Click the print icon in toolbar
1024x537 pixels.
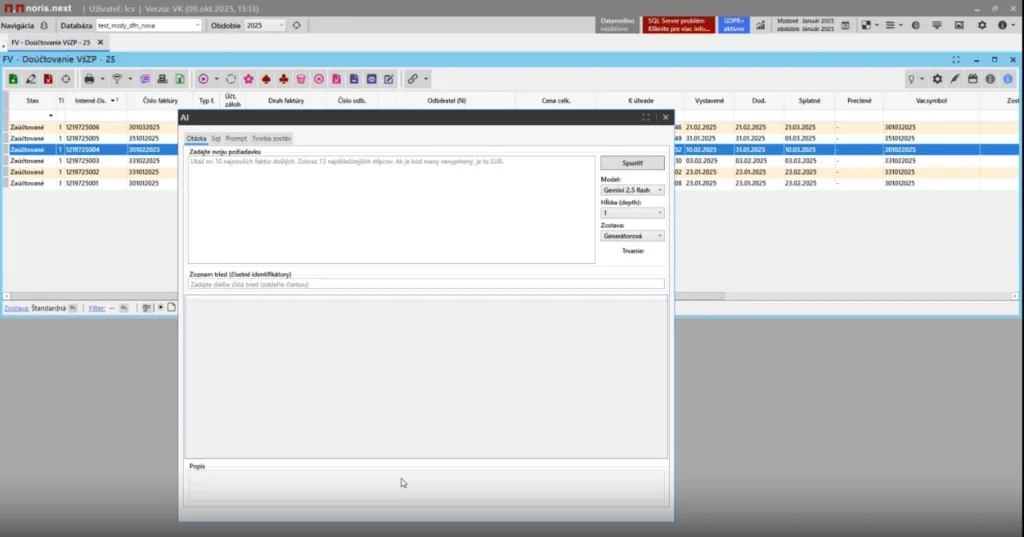tap(89, 79)
